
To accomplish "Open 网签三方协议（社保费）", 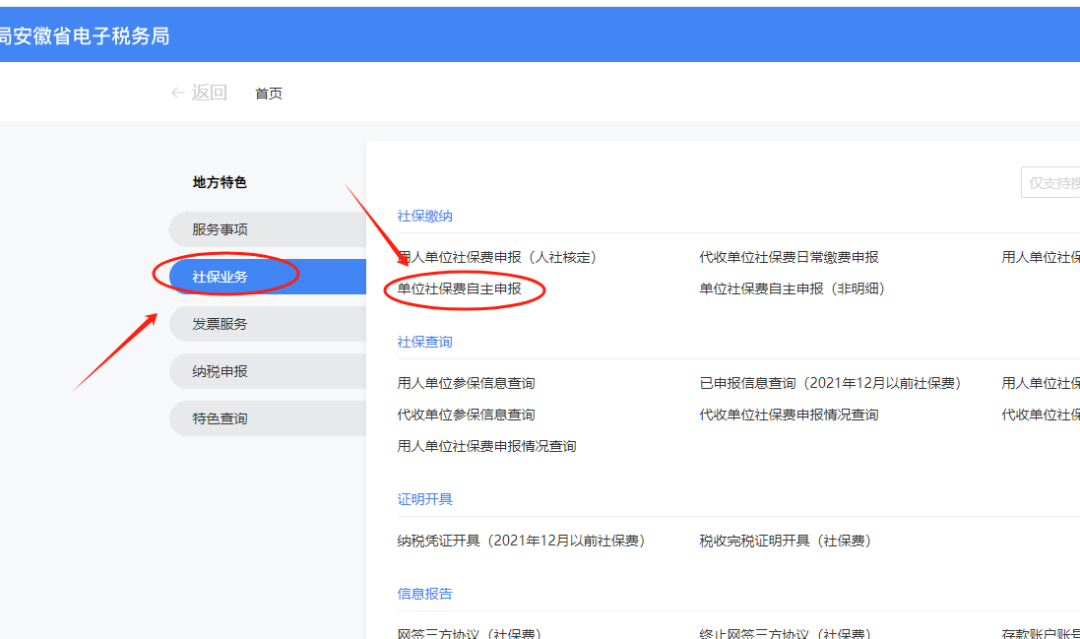I will click(x=470, y=631).
